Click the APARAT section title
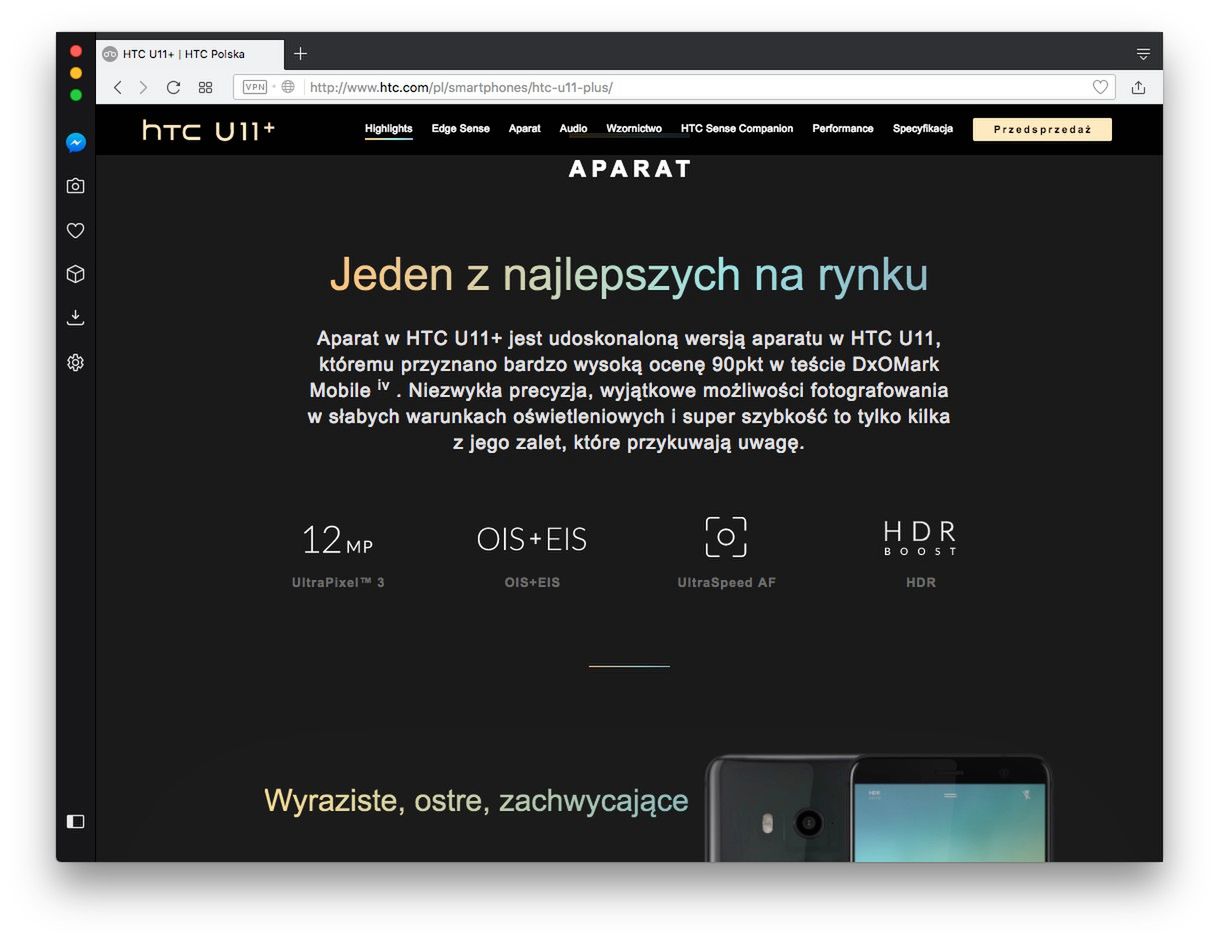This screenshot has height=942, width=1219. tap(630, 169)
